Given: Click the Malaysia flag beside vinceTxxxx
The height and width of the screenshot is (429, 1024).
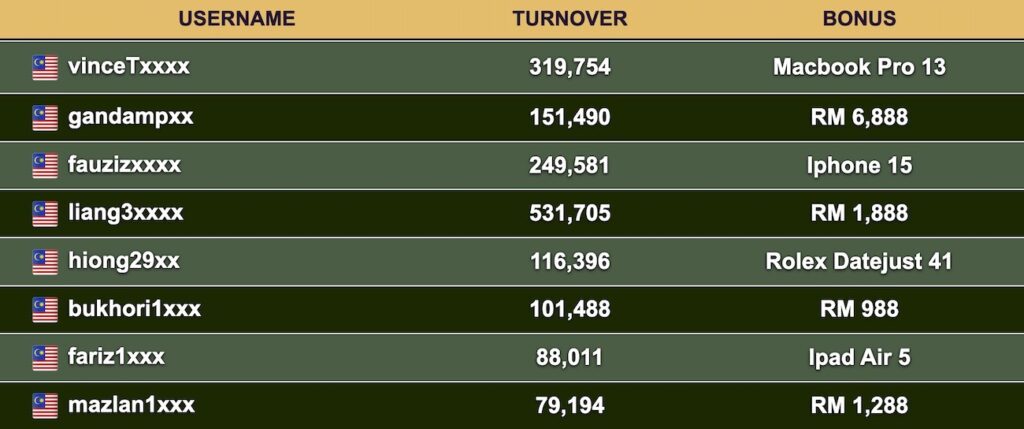Looking at the screenshot, I should click(x=45, y=67).
